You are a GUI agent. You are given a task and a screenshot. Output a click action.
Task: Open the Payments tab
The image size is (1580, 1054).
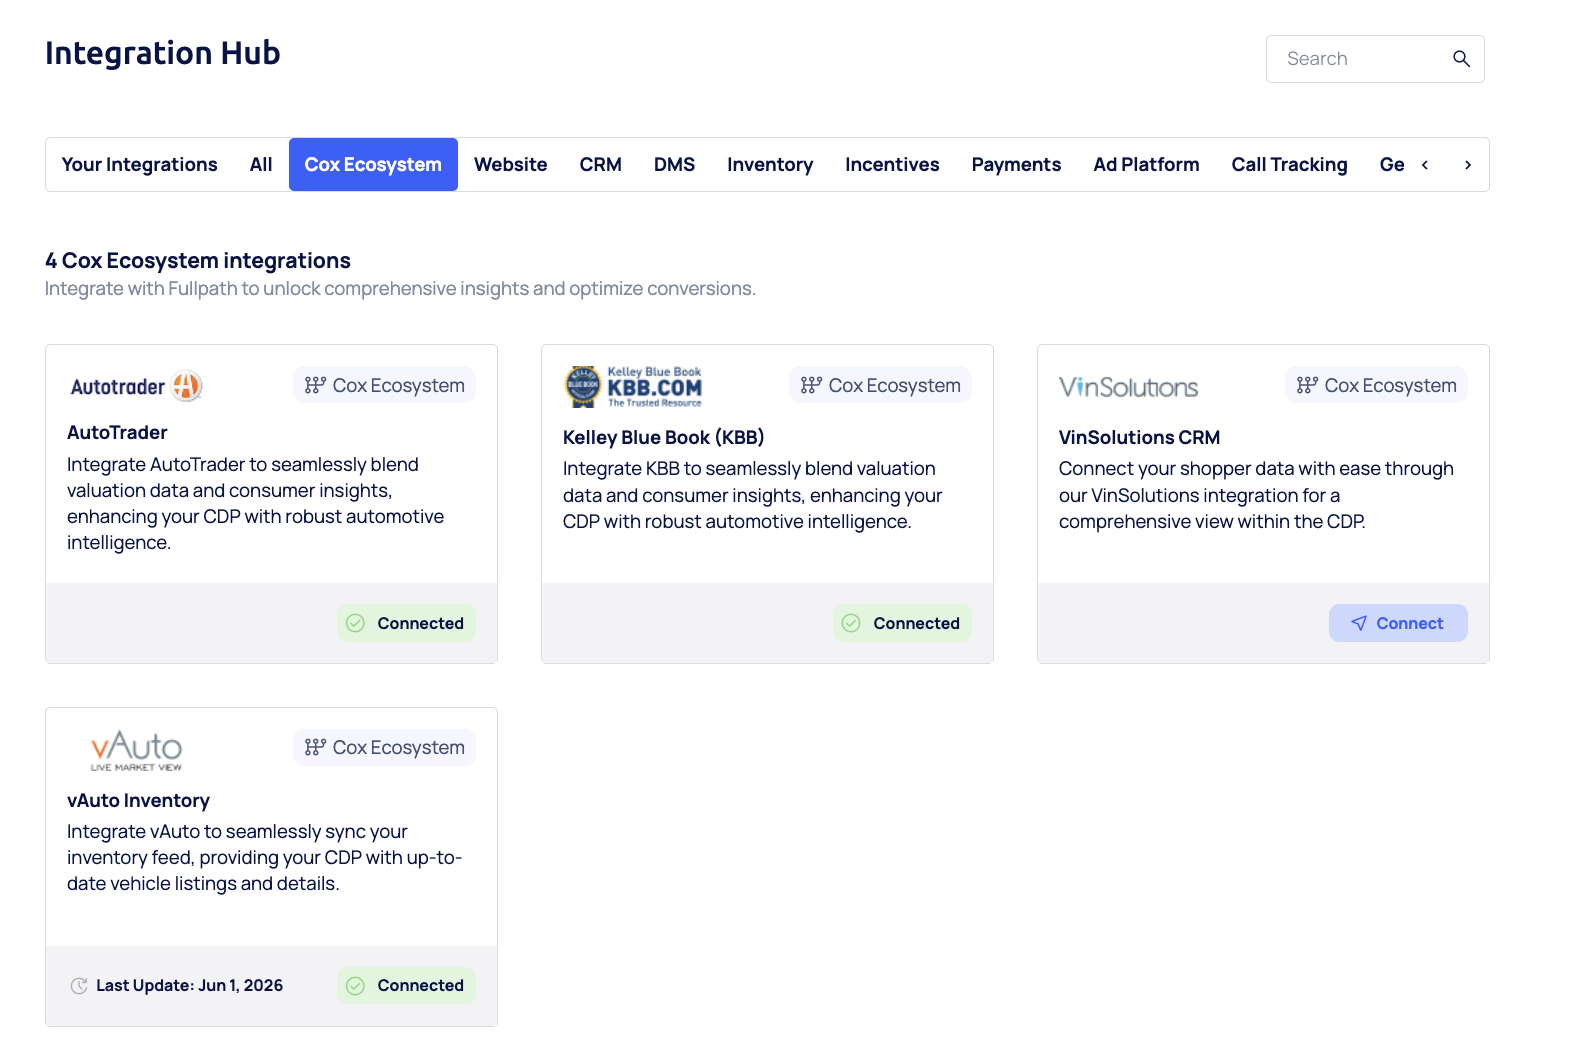1016,164
